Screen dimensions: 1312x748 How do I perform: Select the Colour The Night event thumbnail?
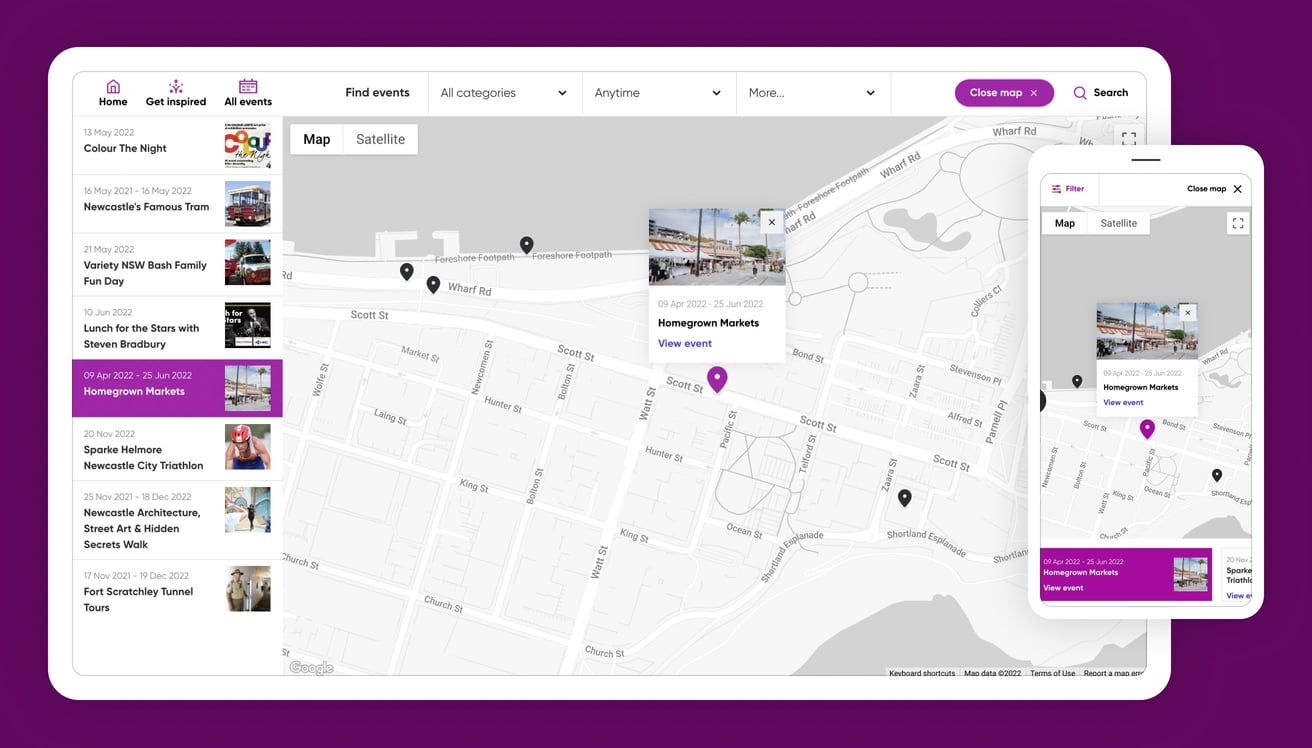pos(247,145)
